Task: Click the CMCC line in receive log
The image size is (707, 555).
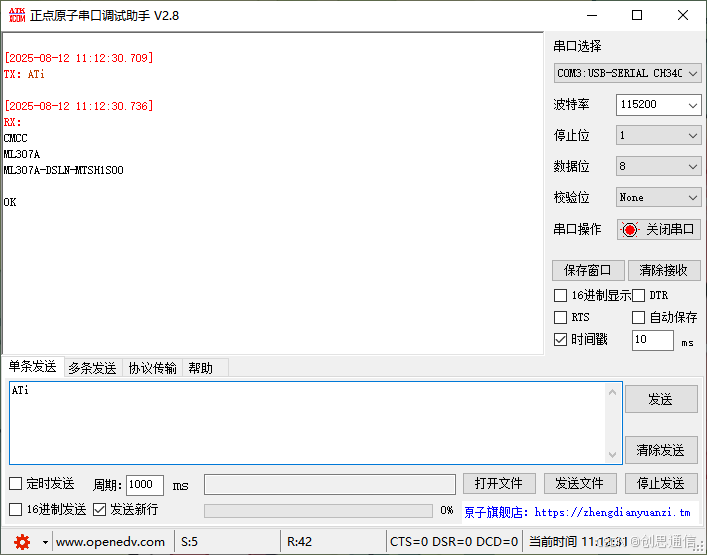Action: [x=16, y=138]
